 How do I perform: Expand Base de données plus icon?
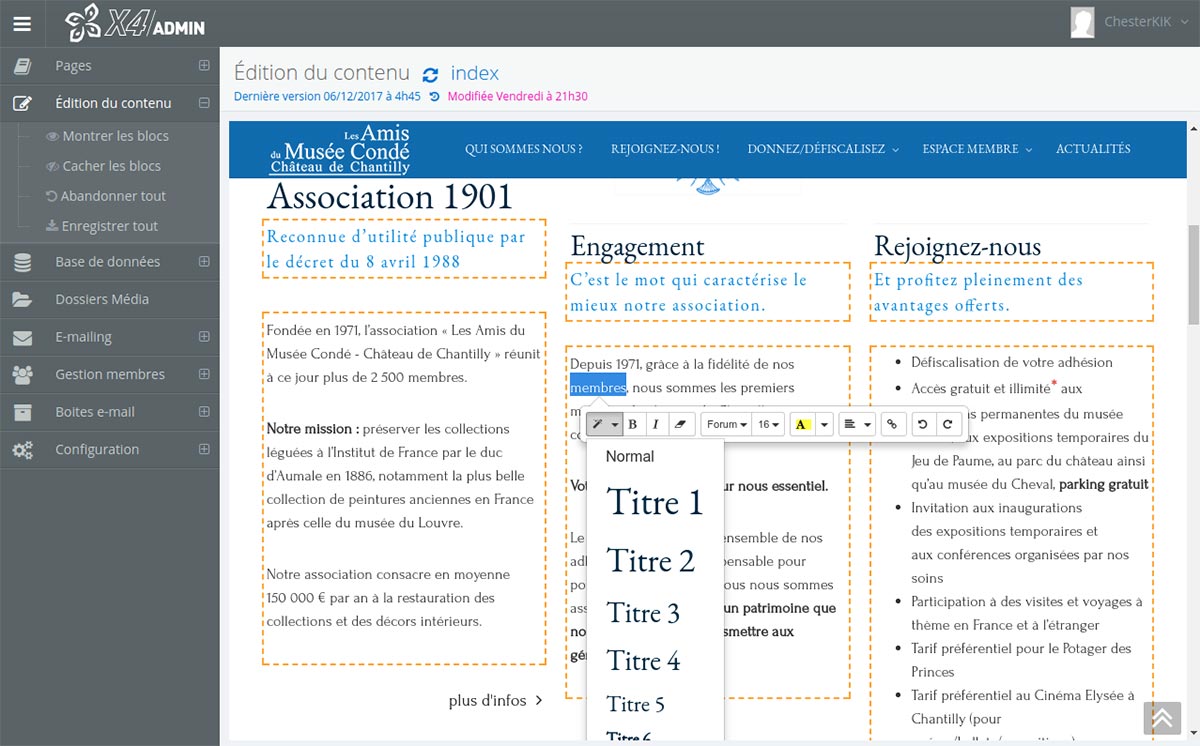(x=204, y=262)
